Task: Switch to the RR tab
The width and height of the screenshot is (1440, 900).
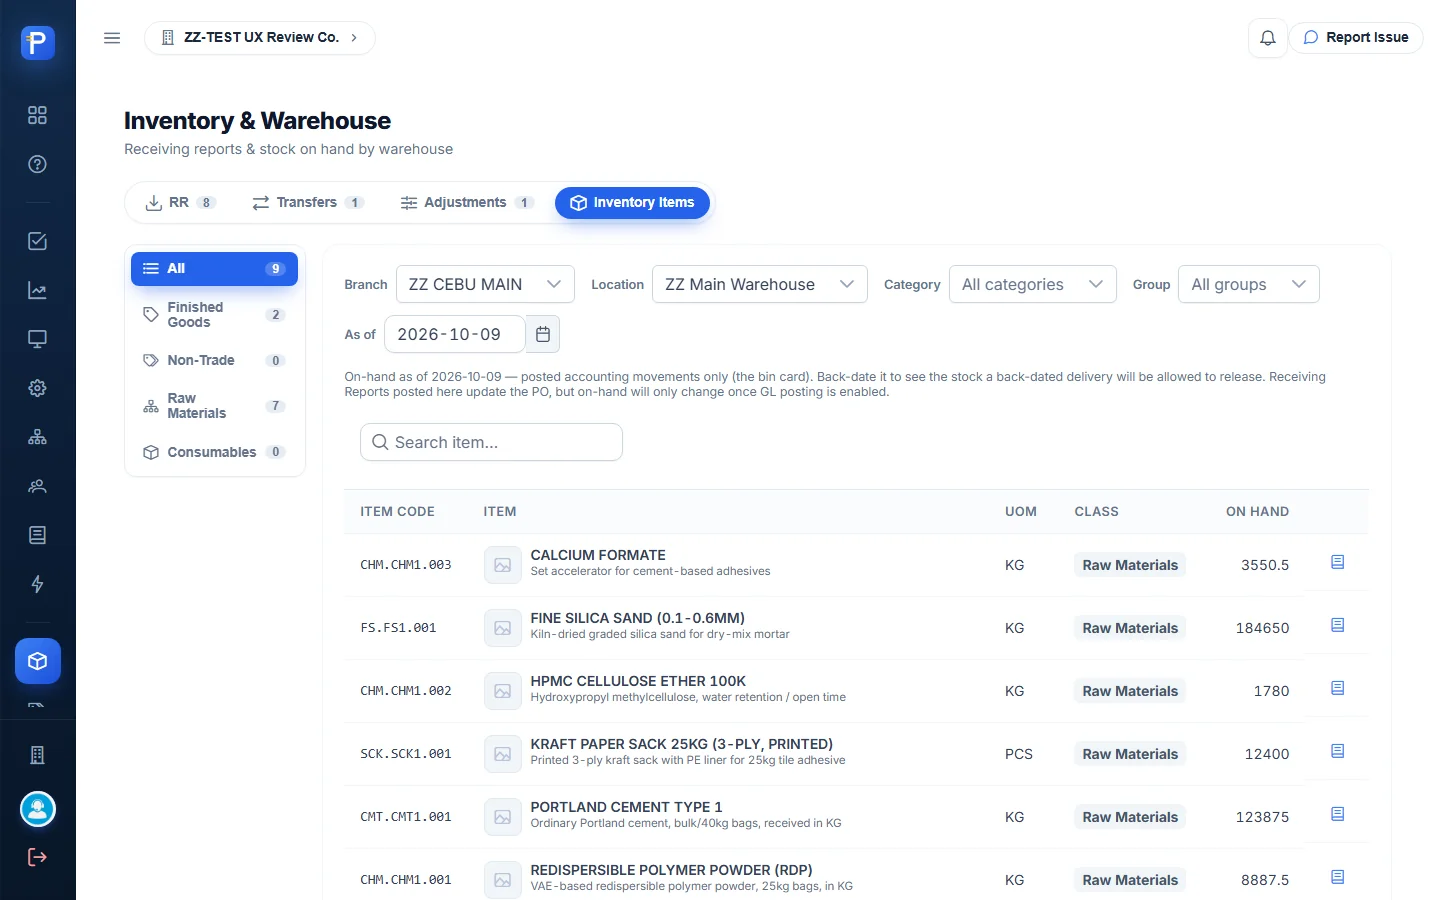Action: [x=180, y=203]
